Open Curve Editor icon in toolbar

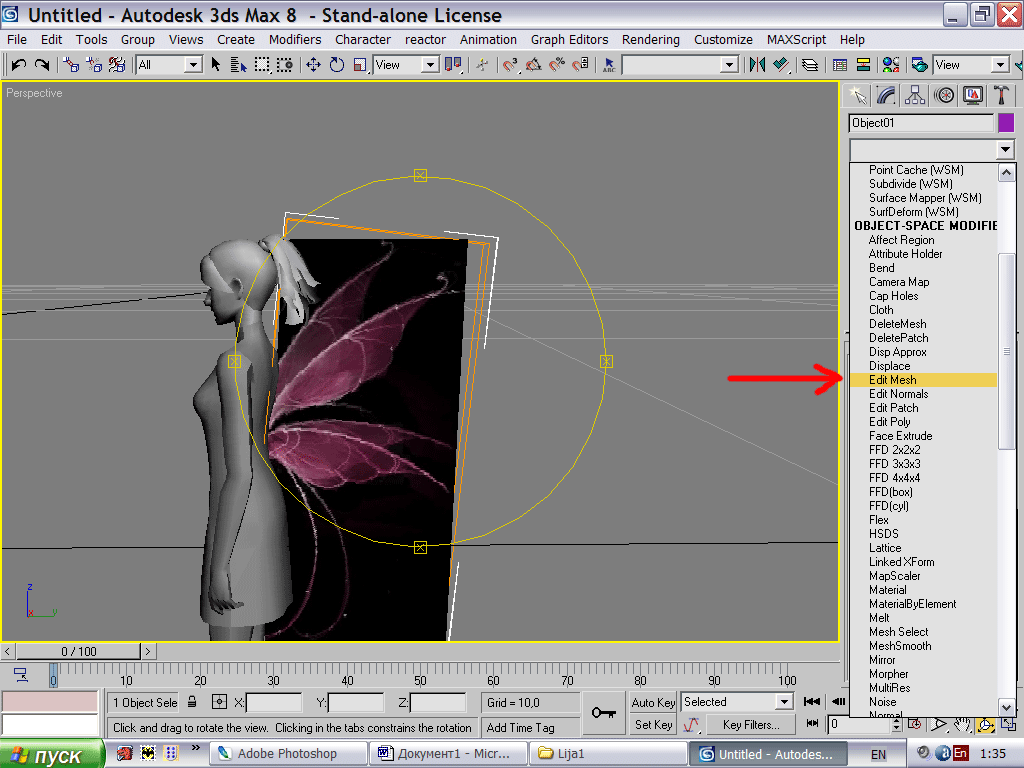[x=840, y=65]
